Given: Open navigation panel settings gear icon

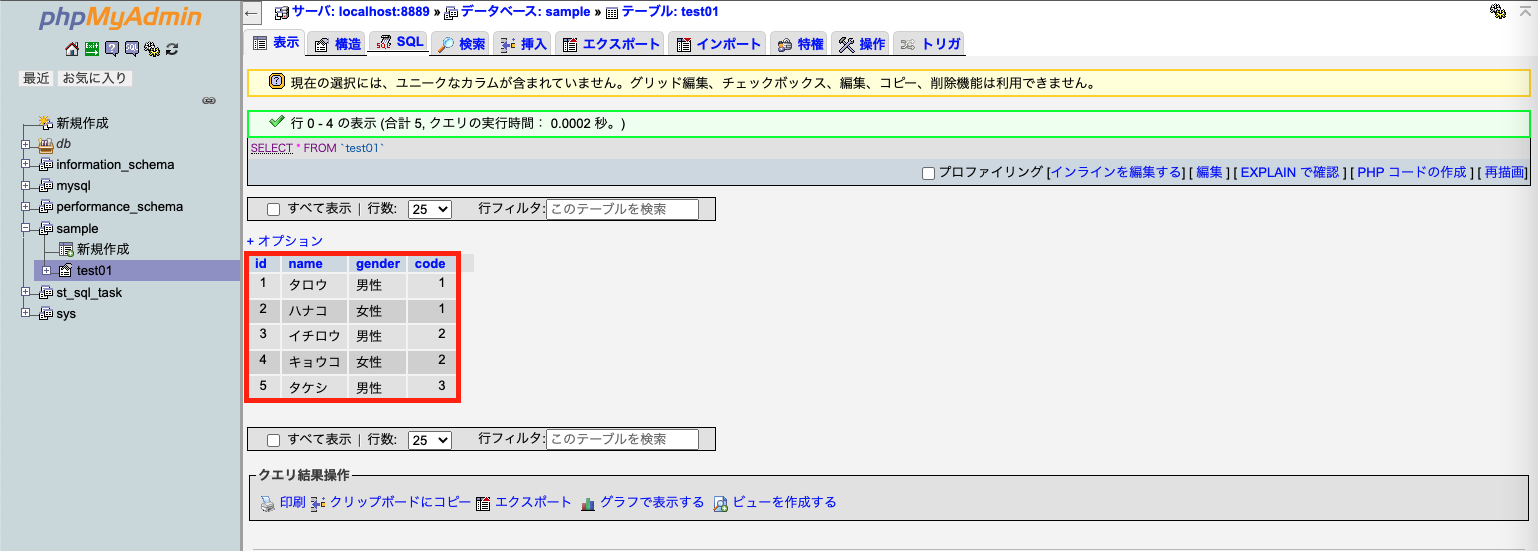Looking at the screenshot, I should coord(152,49).
